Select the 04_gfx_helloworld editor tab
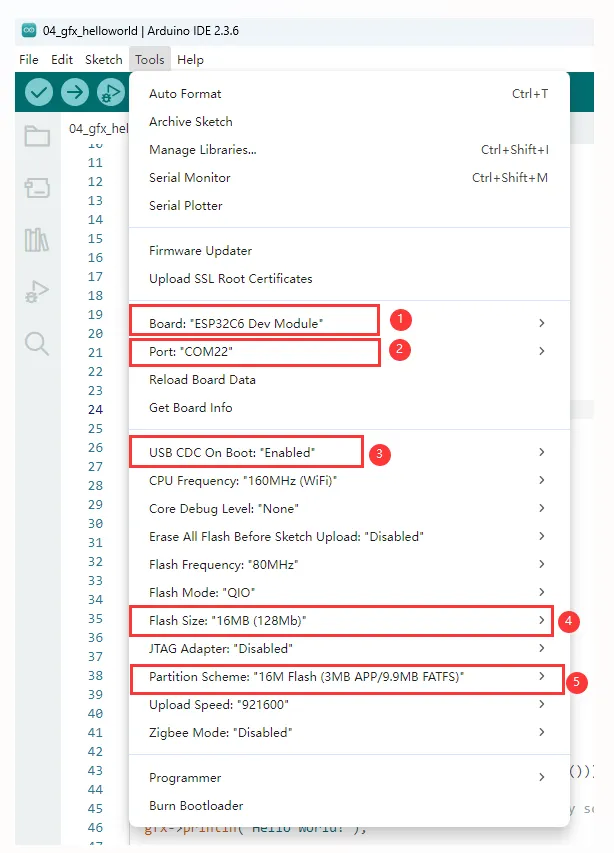 (99, 128)
